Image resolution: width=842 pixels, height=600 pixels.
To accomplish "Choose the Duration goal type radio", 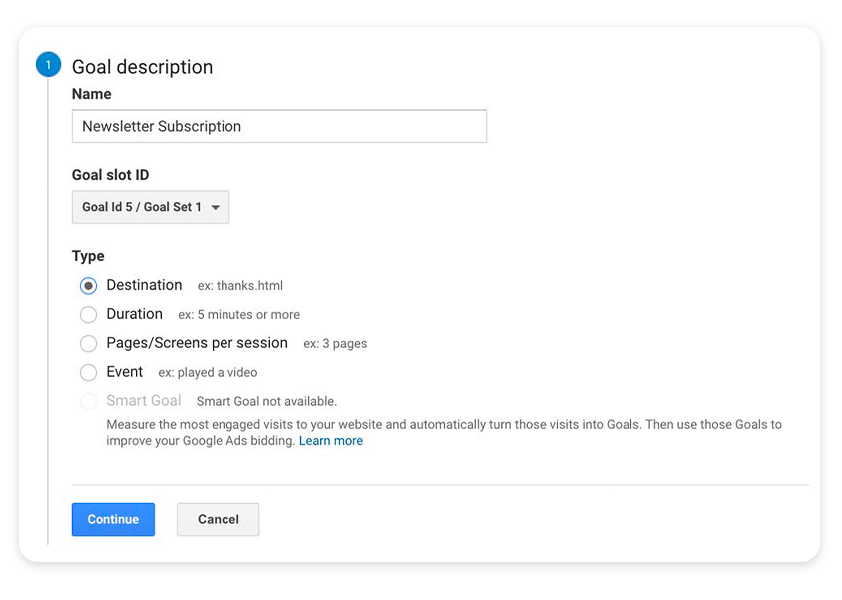I will click(x=89, y=315).
